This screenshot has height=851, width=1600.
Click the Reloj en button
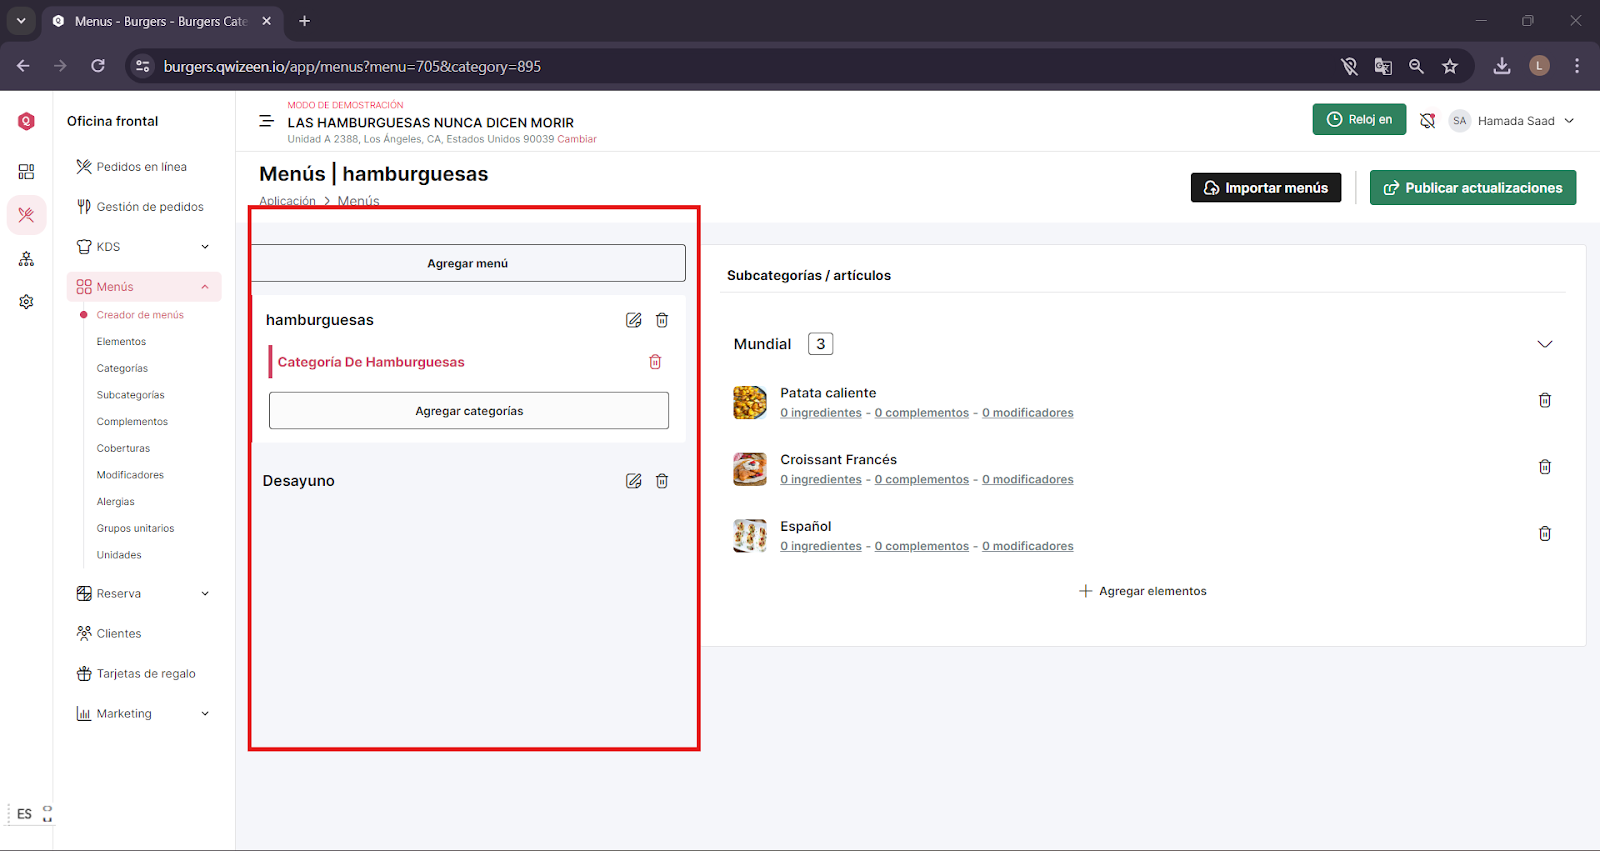(1359, 120)
